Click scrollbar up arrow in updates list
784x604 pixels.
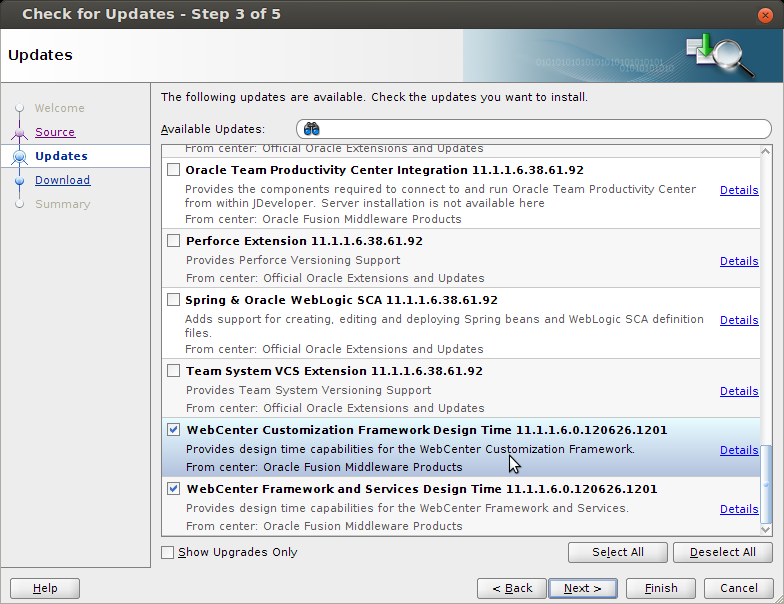(x=766, y=151)
